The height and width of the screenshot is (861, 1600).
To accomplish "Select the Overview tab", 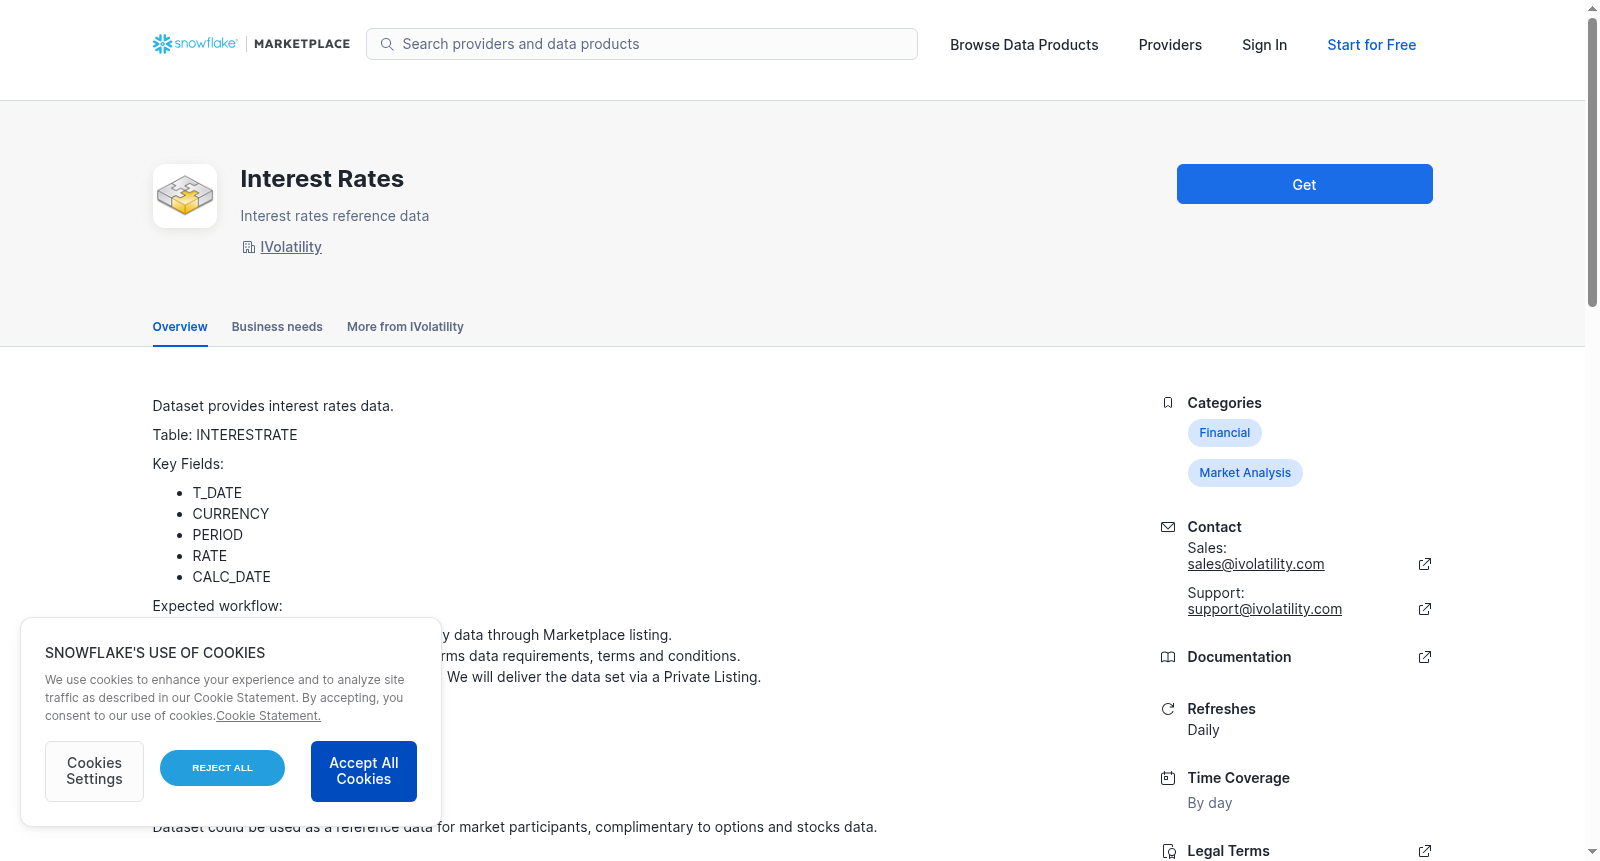I will pos(180,327).
